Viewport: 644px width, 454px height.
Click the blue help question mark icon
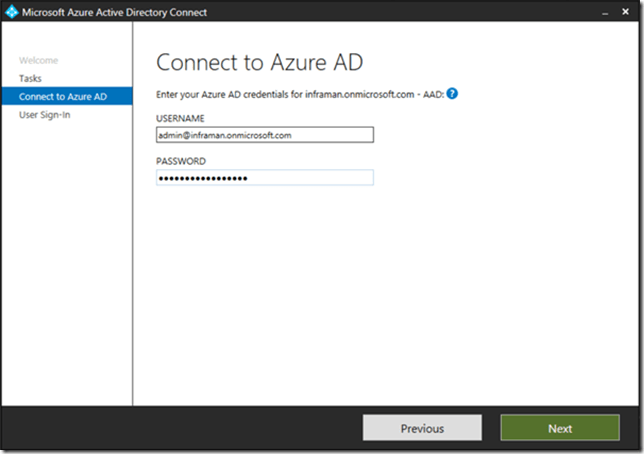pos(452,93)
